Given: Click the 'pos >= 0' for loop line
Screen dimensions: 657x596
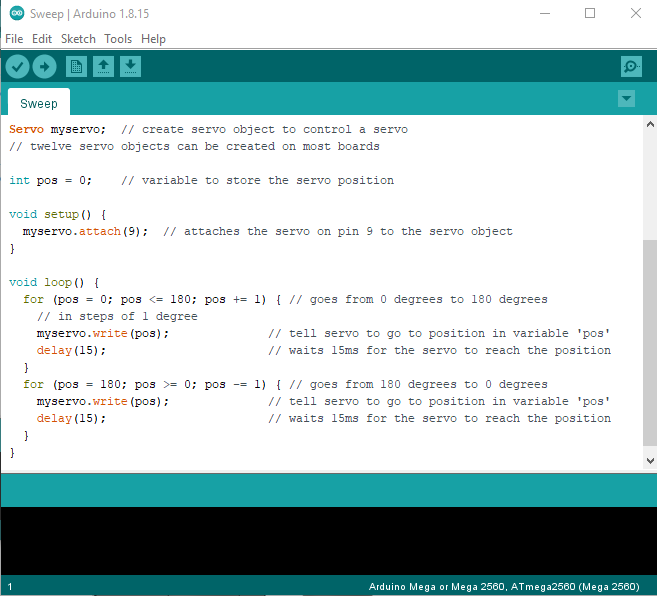Looking at the screenshot, I should (285, 384).
